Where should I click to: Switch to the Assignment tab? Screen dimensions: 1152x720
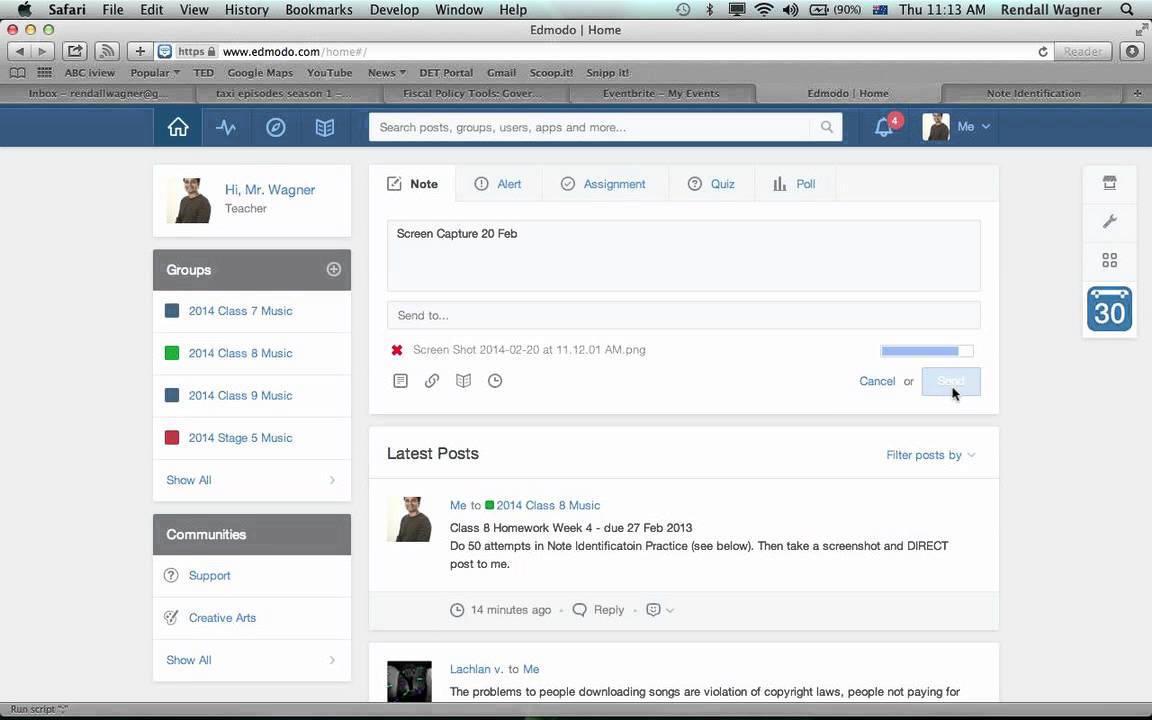click(x=603, y=184)
